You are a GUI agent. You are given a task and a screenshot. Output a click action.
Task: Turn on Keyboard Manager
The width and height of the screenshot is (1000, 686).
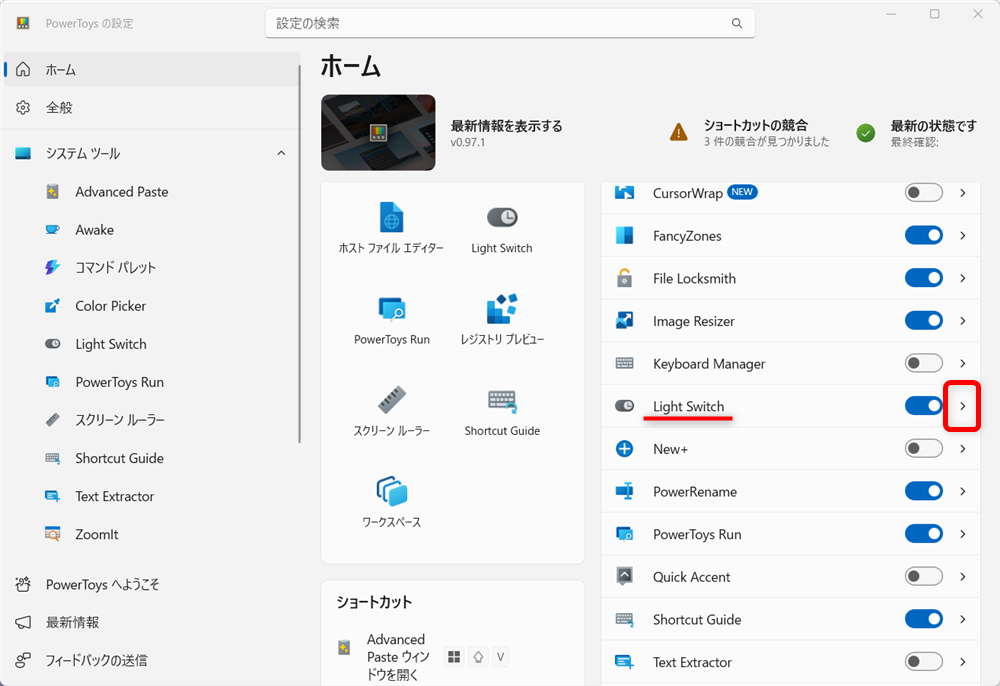(x=923, y=363)
